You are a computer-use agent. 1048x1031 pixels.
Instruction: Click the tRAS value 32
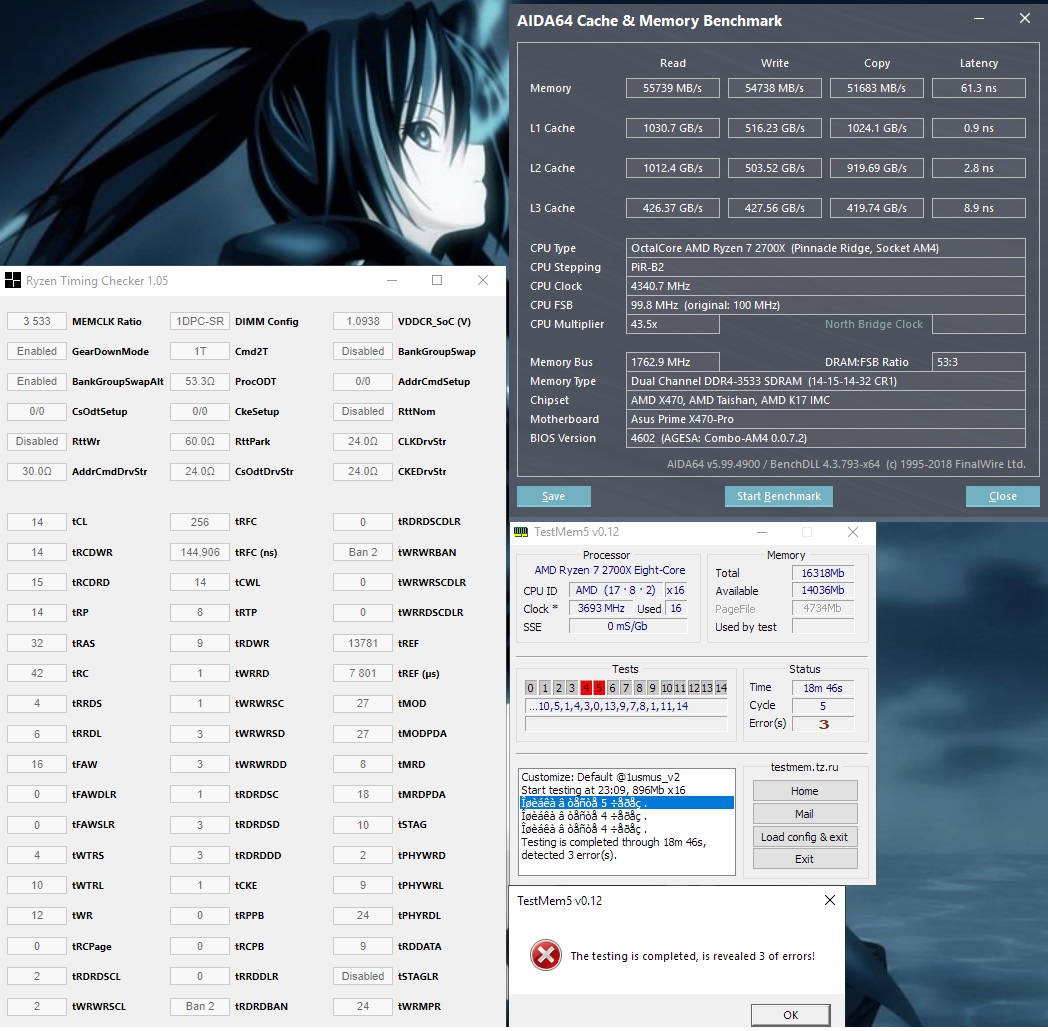[37, 643]
